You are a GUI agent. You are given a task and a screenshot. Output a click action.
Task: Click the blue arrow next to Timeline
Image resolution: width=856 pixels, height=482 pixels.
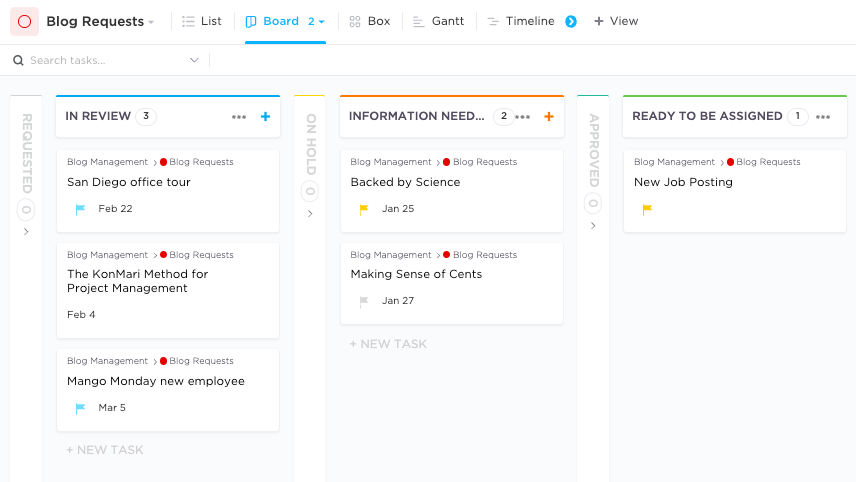tap(571, 21)
